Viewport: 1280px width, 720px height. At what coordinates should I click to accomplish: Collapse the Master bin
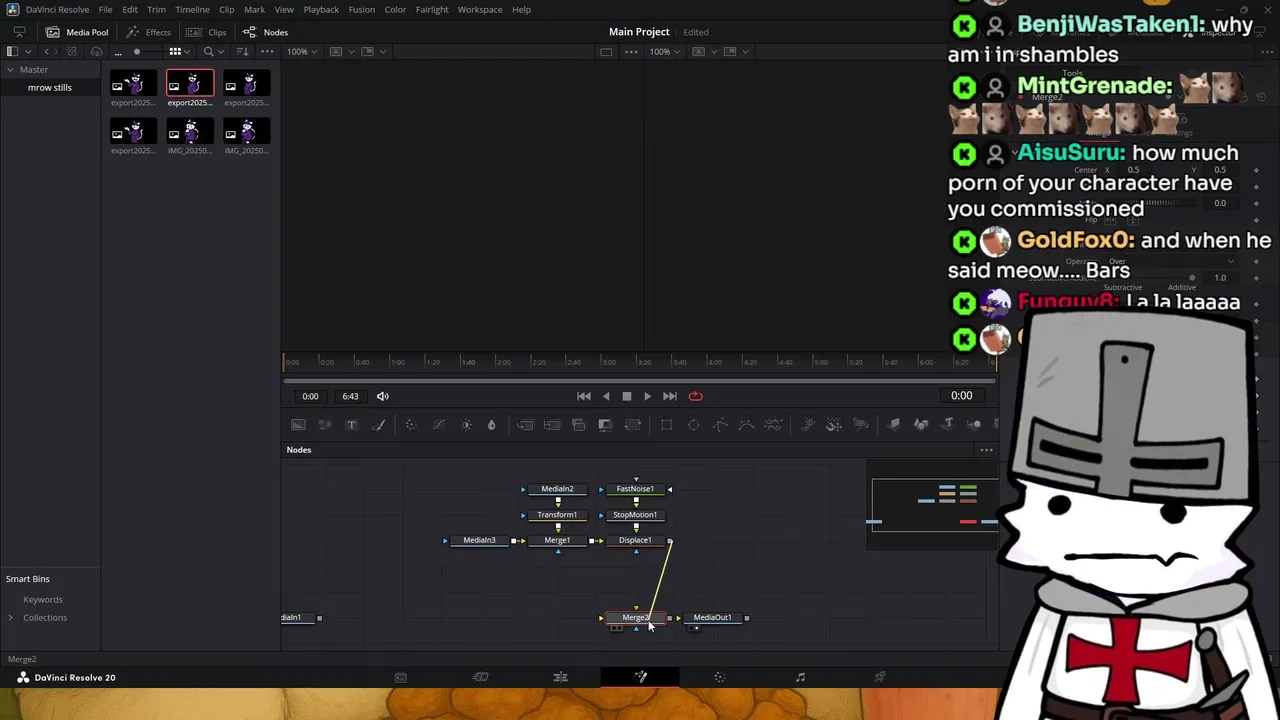click(10, 69)
